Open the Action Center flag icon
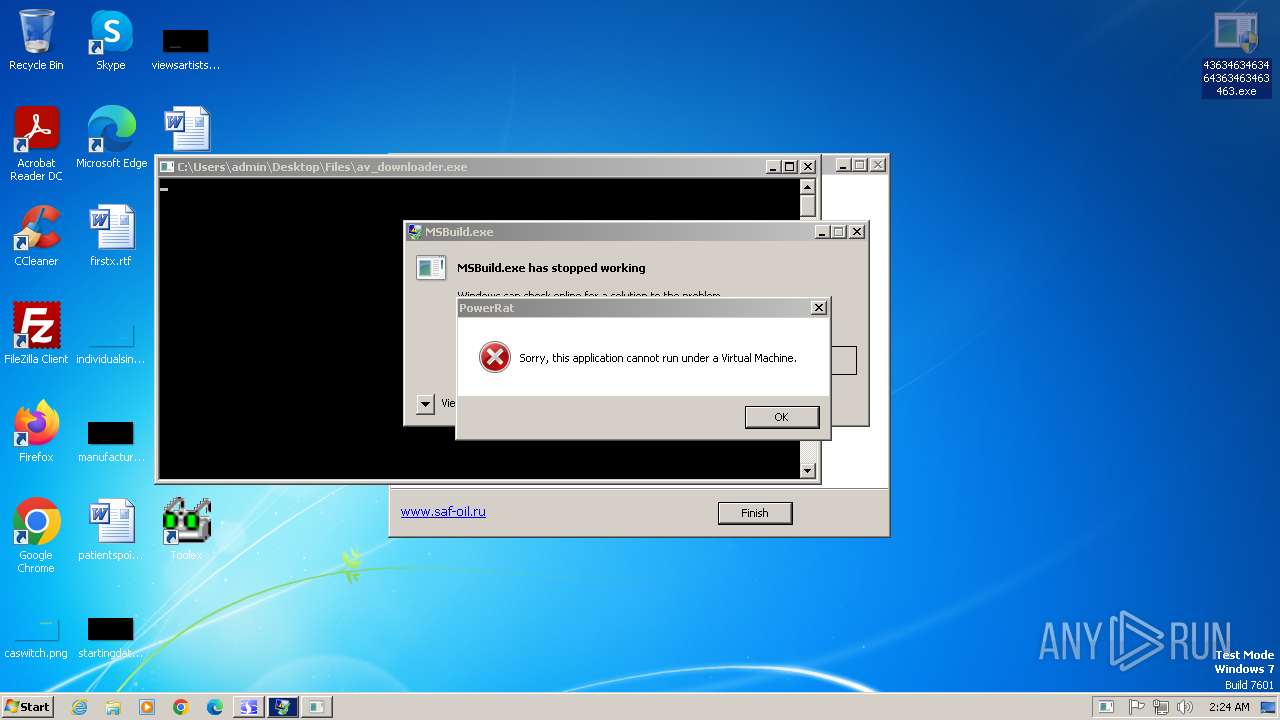1280x720 pixels. point(1136,707)
